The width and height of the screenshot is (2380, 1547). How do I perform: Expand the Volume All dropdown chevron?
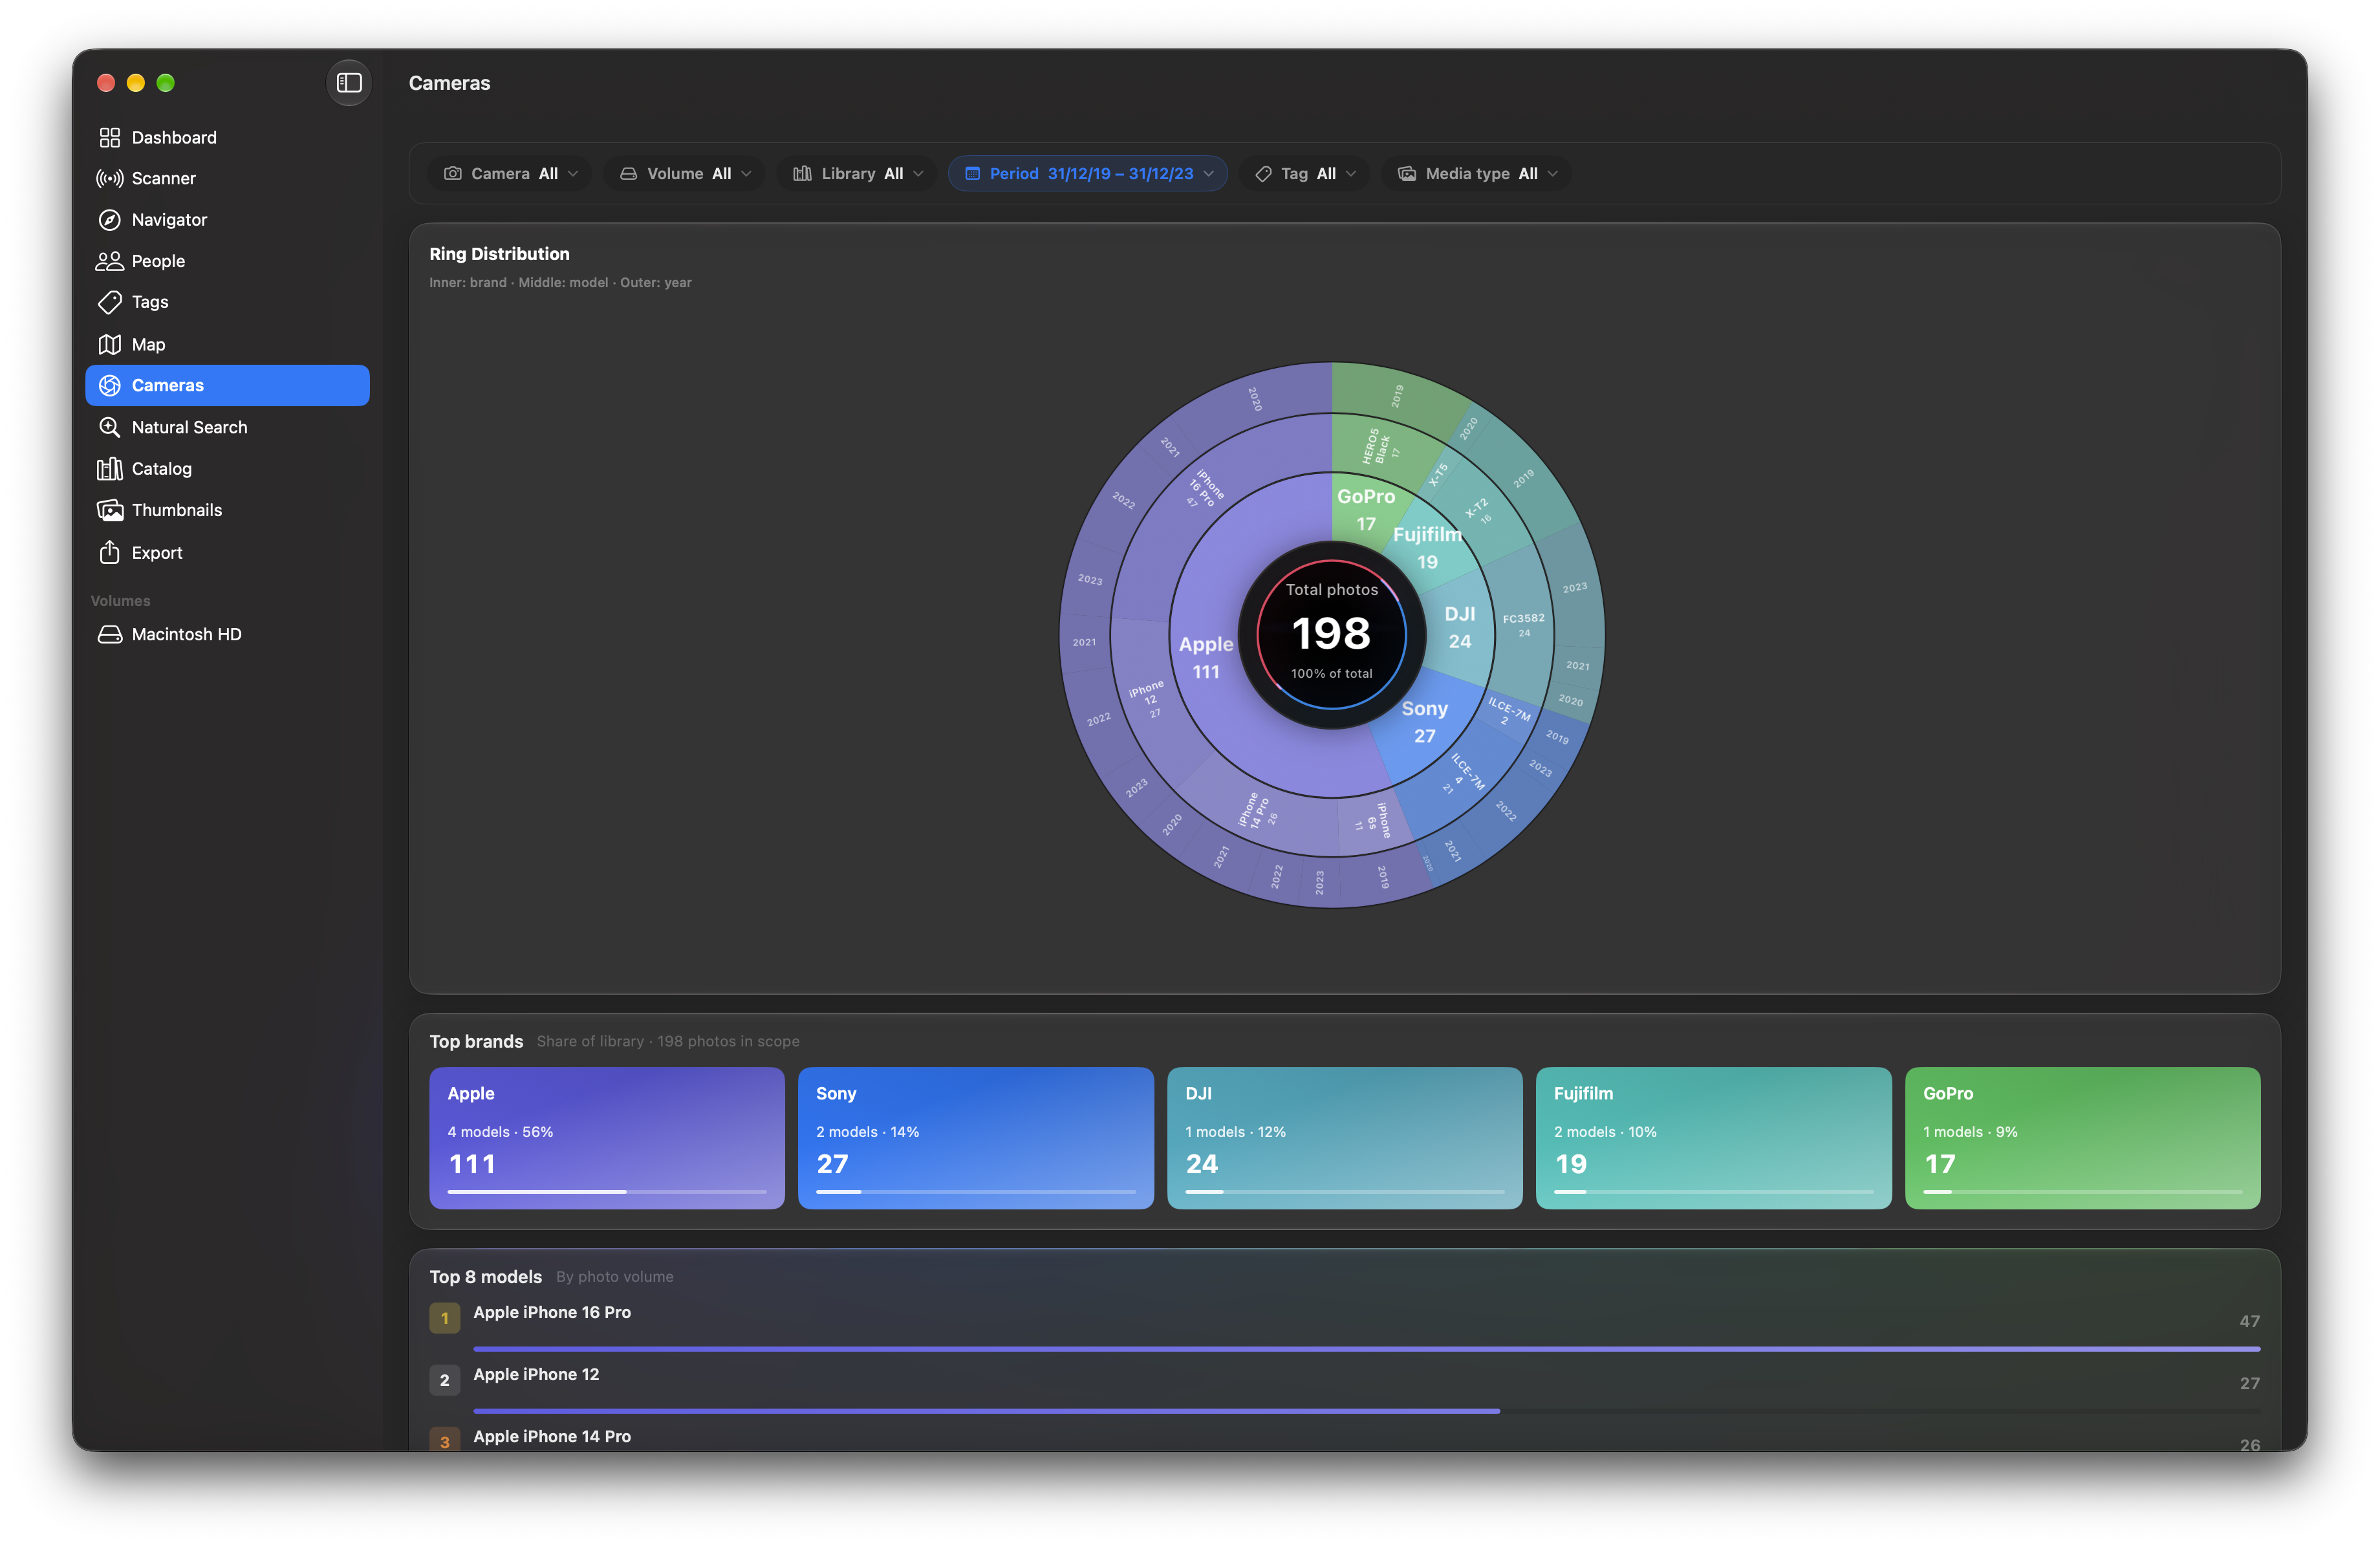pyautogui.click(x=746, y=174)
